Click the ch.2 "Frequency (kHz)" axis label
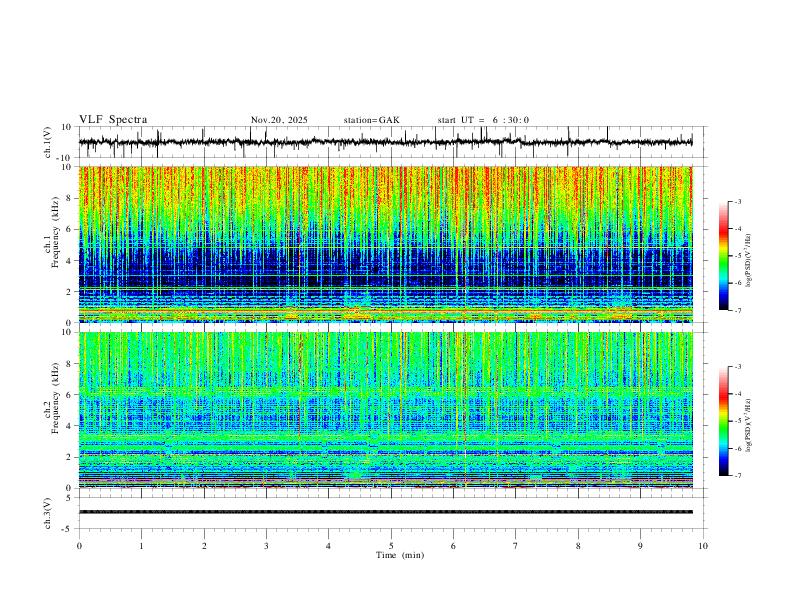Viewport: 792px width, 612px height. [53, 398]
